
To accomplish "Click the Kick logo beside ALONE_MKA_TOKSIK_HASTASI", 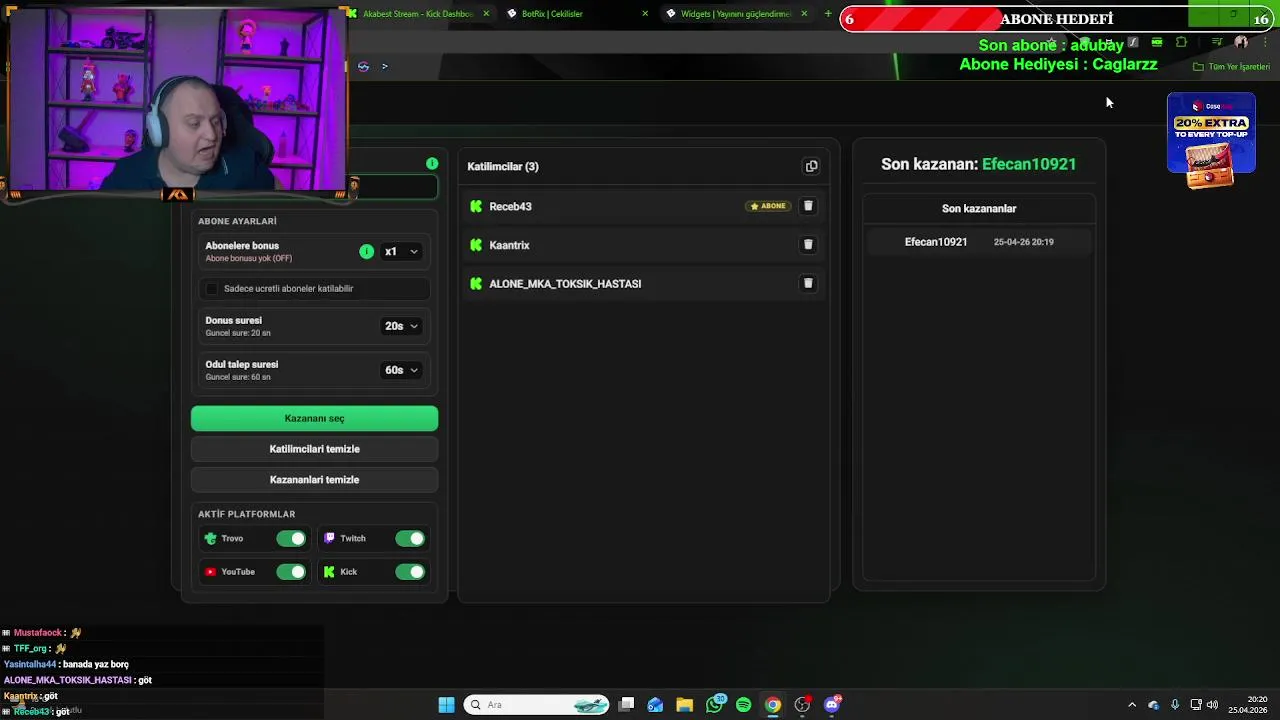I will coord(476,284).
